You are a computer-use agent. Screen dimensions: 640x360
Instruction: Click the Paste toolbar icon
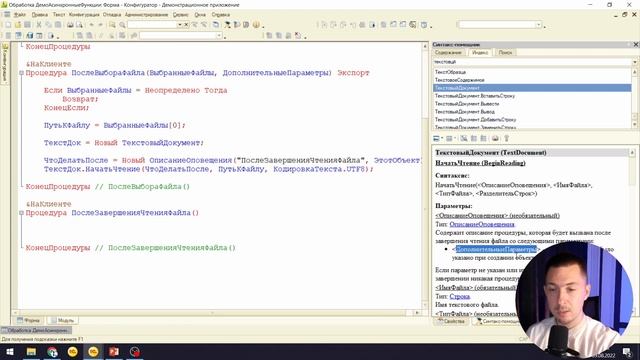pyautogui.click(x=58, y=25)
